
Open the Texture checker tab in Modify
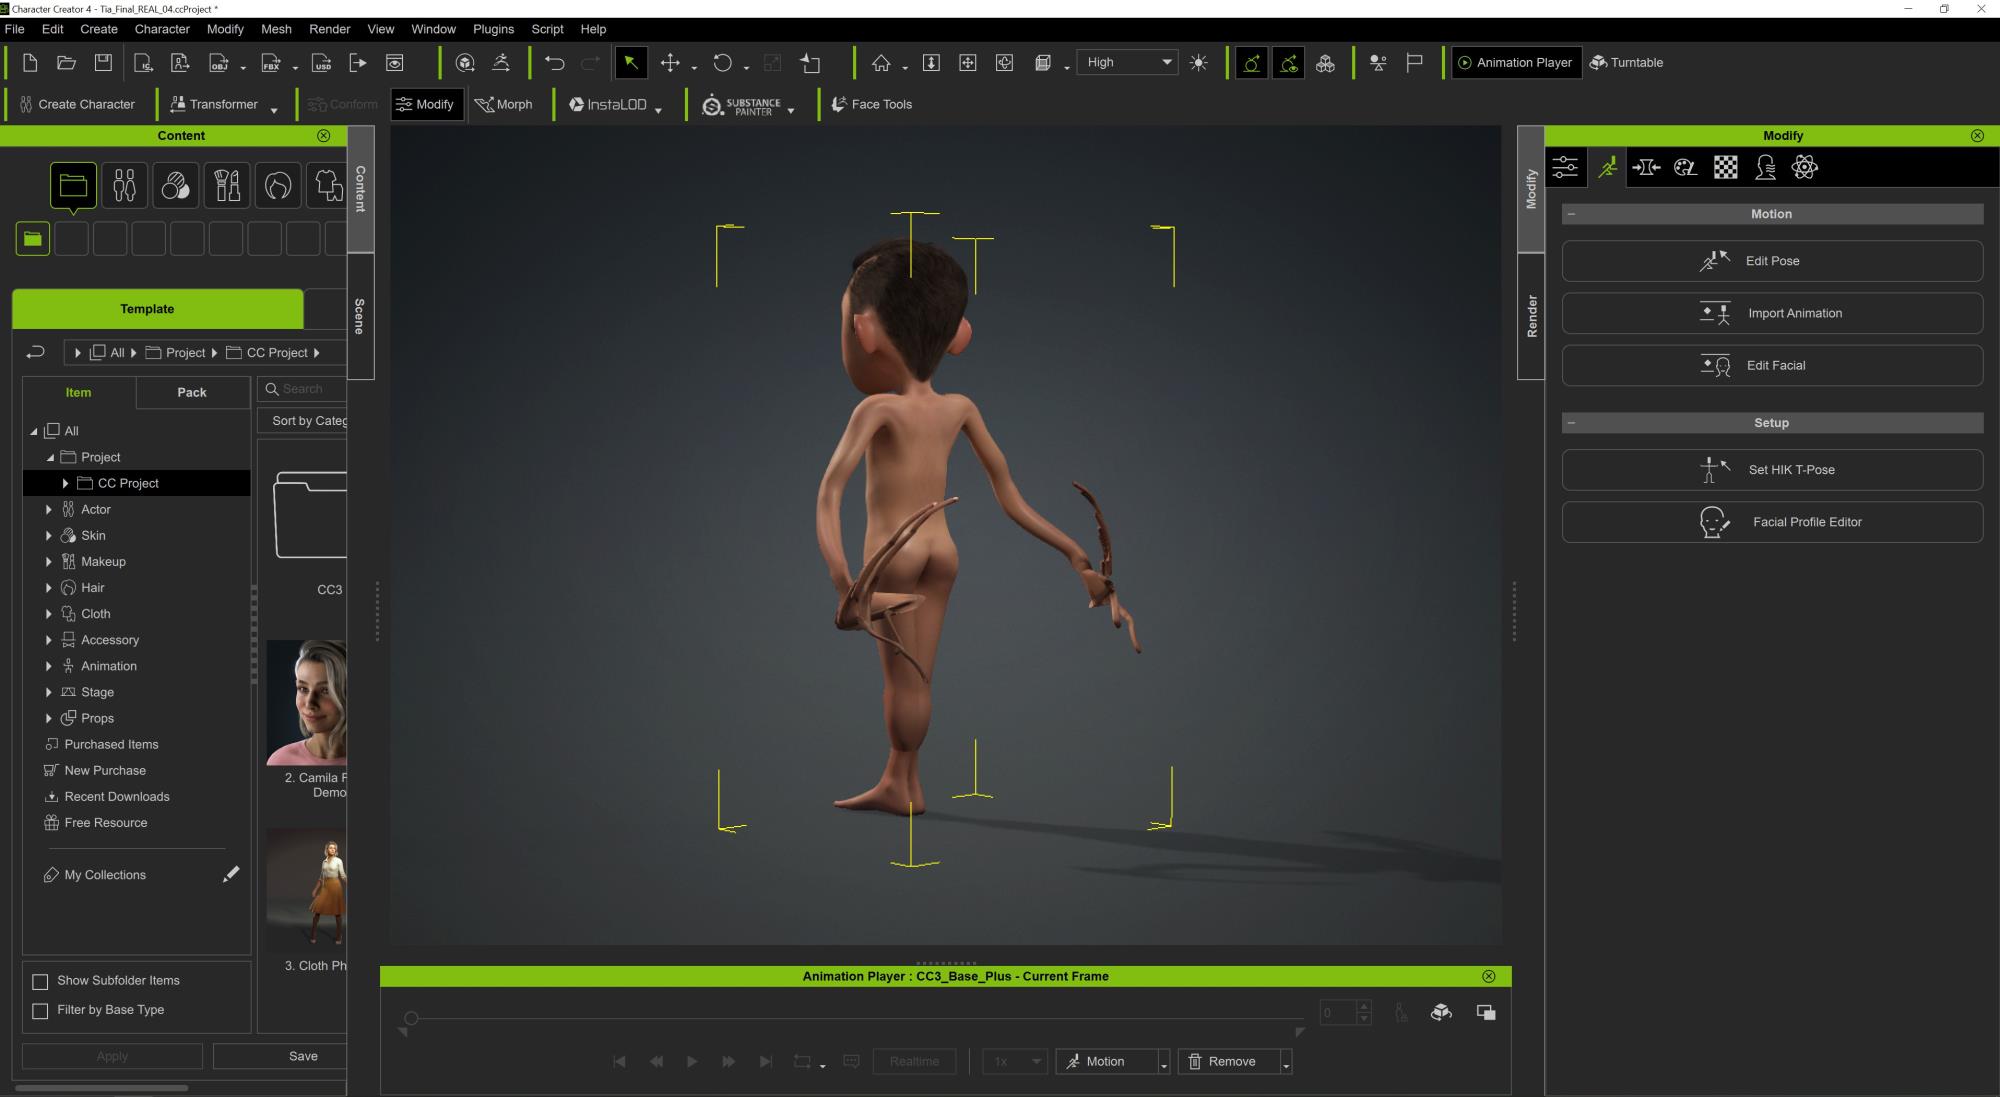(x=1725, y=167)
